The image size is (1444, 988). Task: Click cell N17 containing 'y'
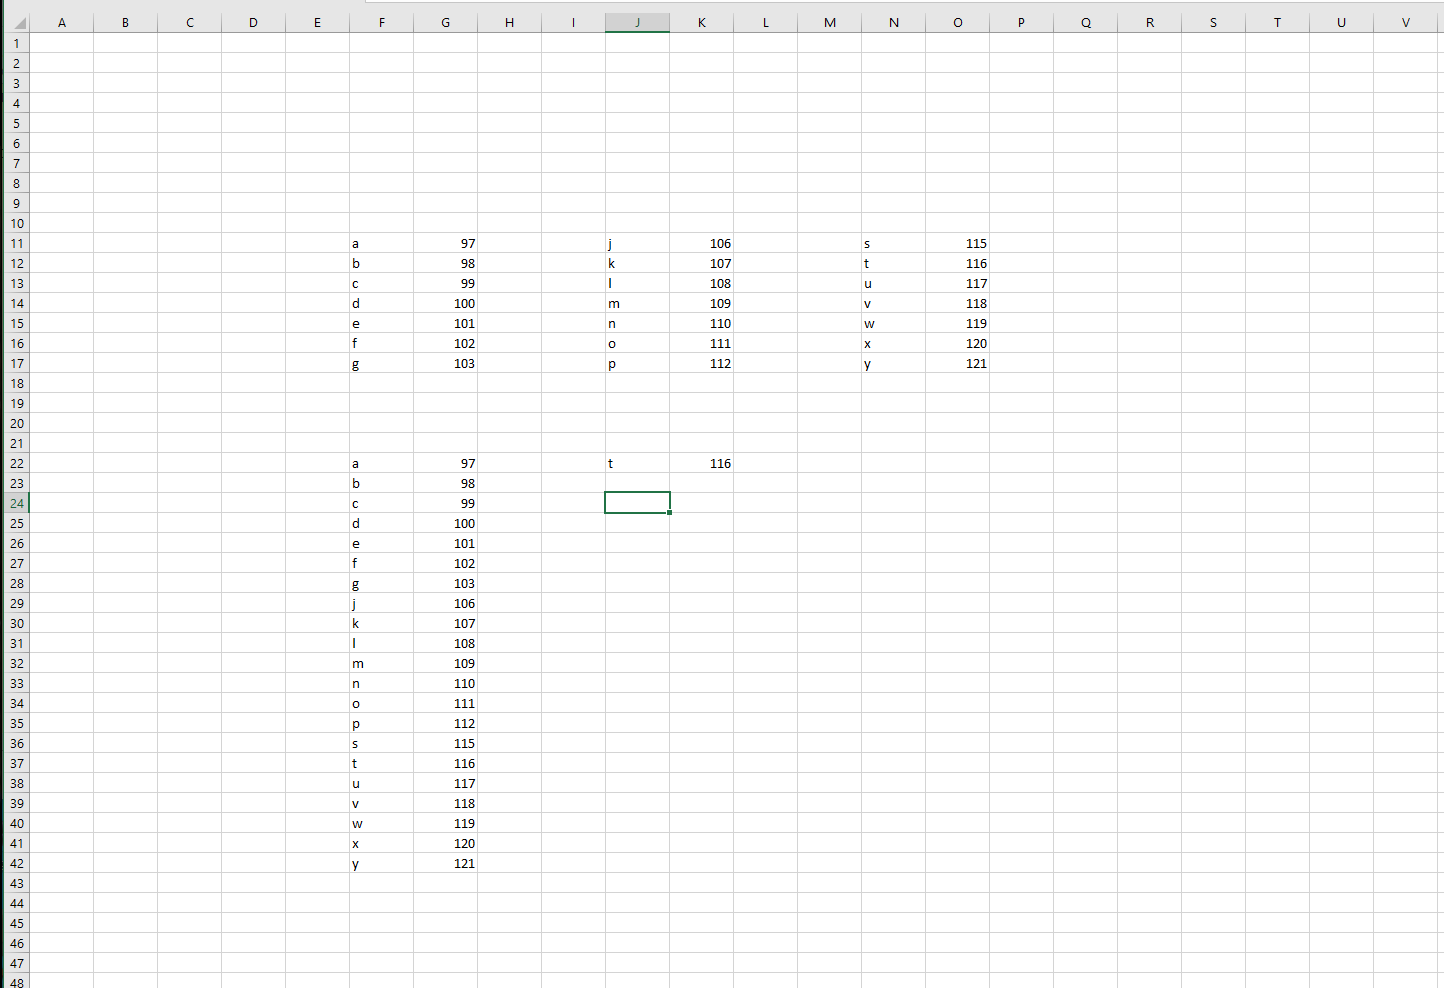coord(894,363)
